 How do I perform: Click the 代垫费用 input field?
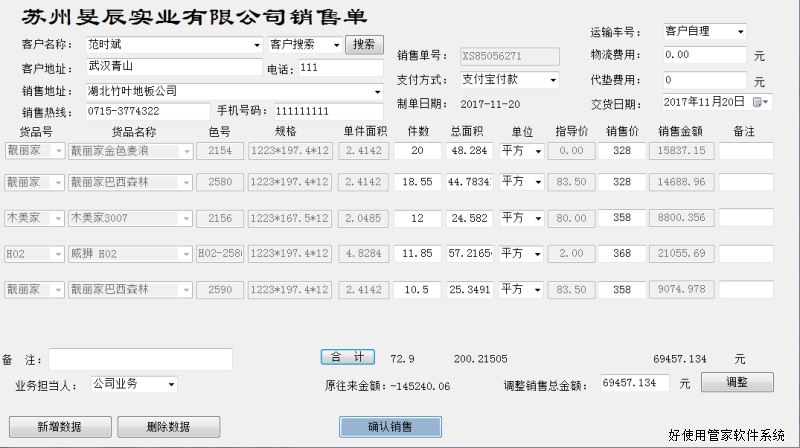(x=703, y=80)
